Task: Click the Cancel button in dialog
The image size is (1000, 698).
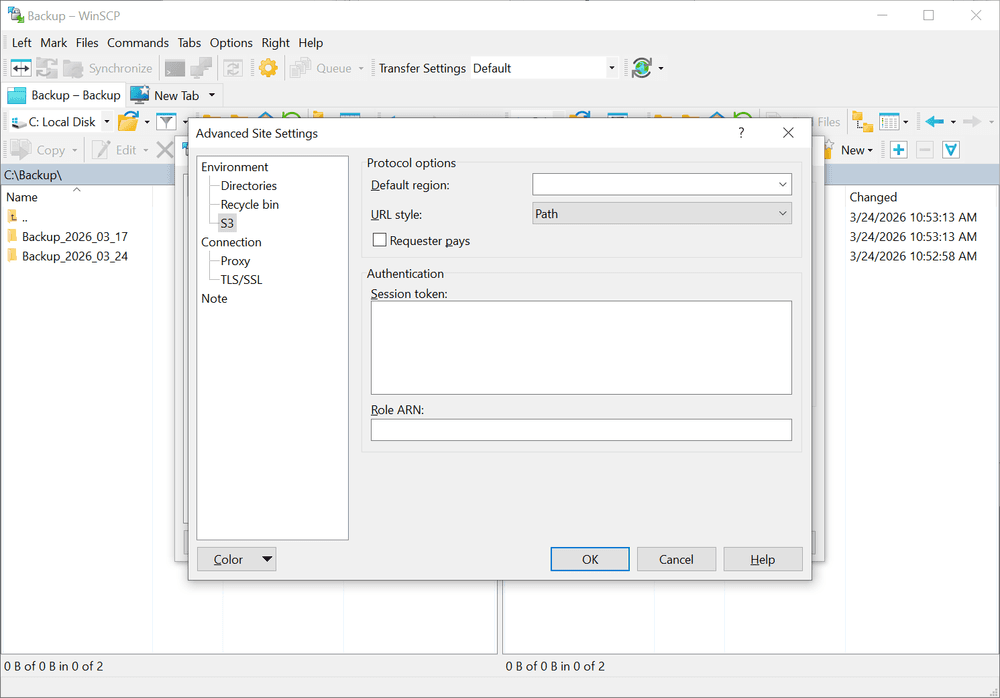Action: pos(676,559)
